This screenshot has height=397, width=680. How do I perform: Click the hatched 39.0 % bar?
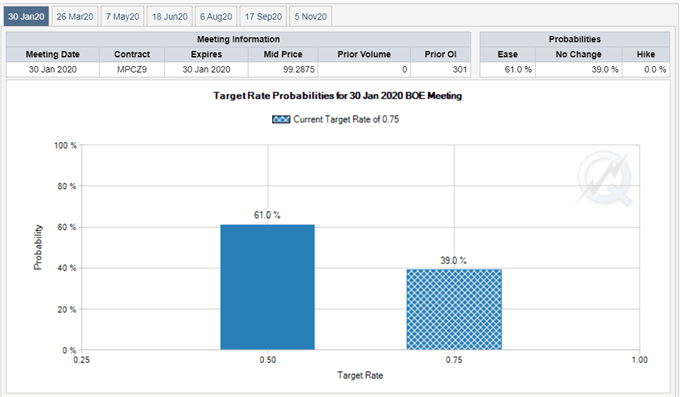tap(454, 309)
